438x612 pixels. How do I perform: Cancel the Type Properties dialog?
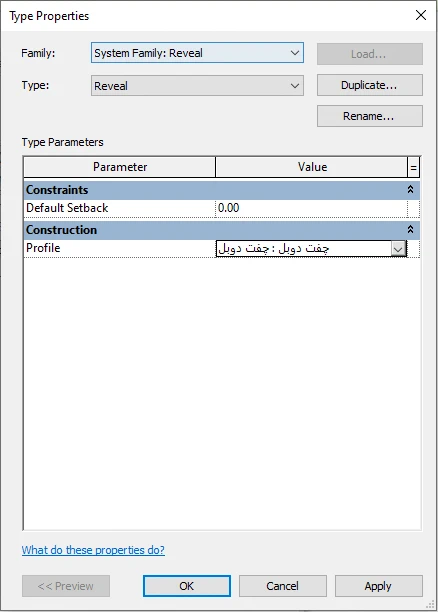283,586
